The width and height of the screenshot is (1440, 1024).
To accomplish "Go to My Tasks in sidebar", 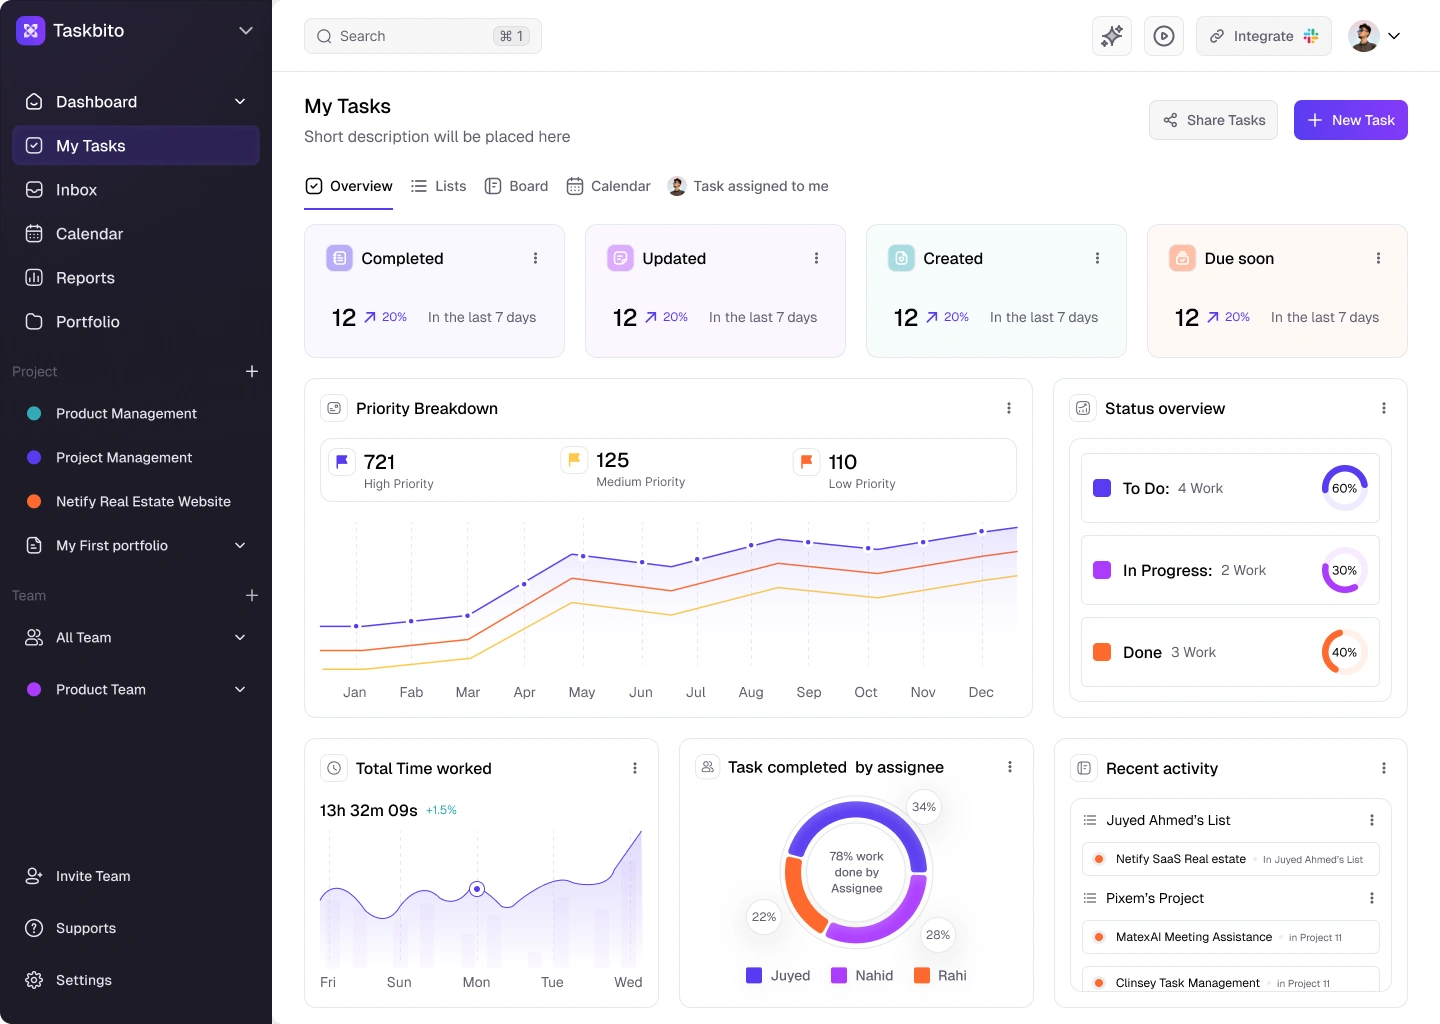I will point(136,146).
